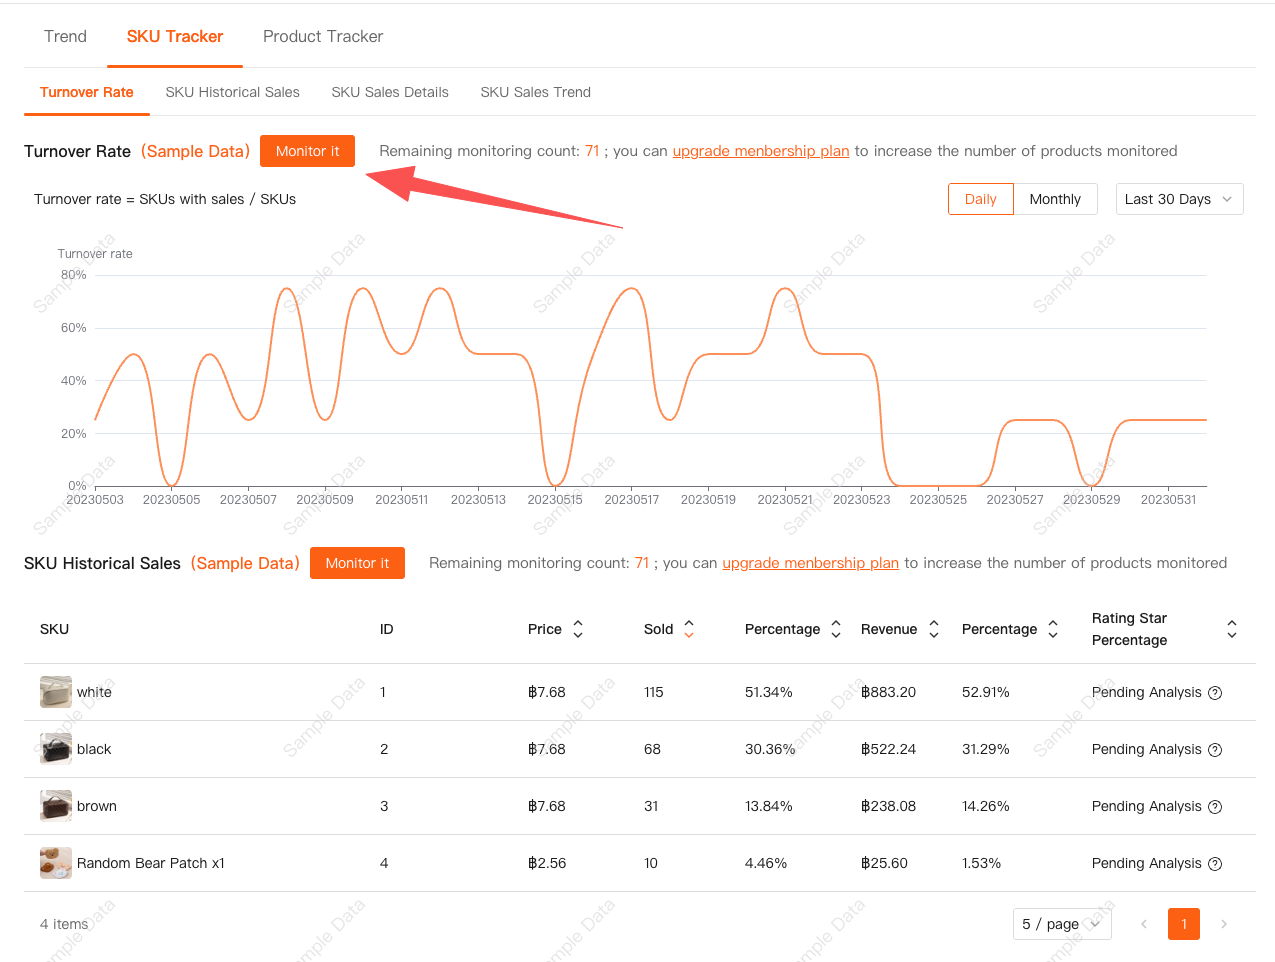Click help icon beside white's Pending Analysis
The width and height of the screenshot is (1275, 962).
click(1215, 693)
